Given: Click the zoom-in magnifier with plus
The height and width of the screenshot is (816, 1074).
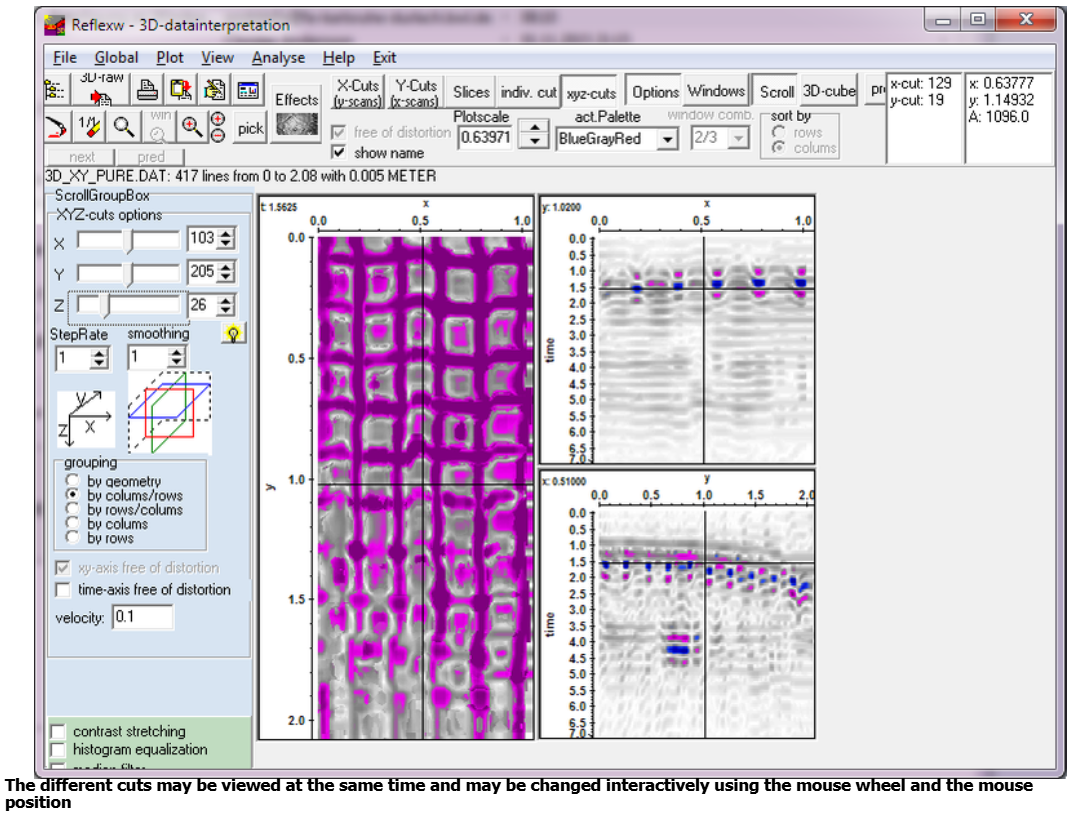Looking at the screenshot, I should 191,126.
